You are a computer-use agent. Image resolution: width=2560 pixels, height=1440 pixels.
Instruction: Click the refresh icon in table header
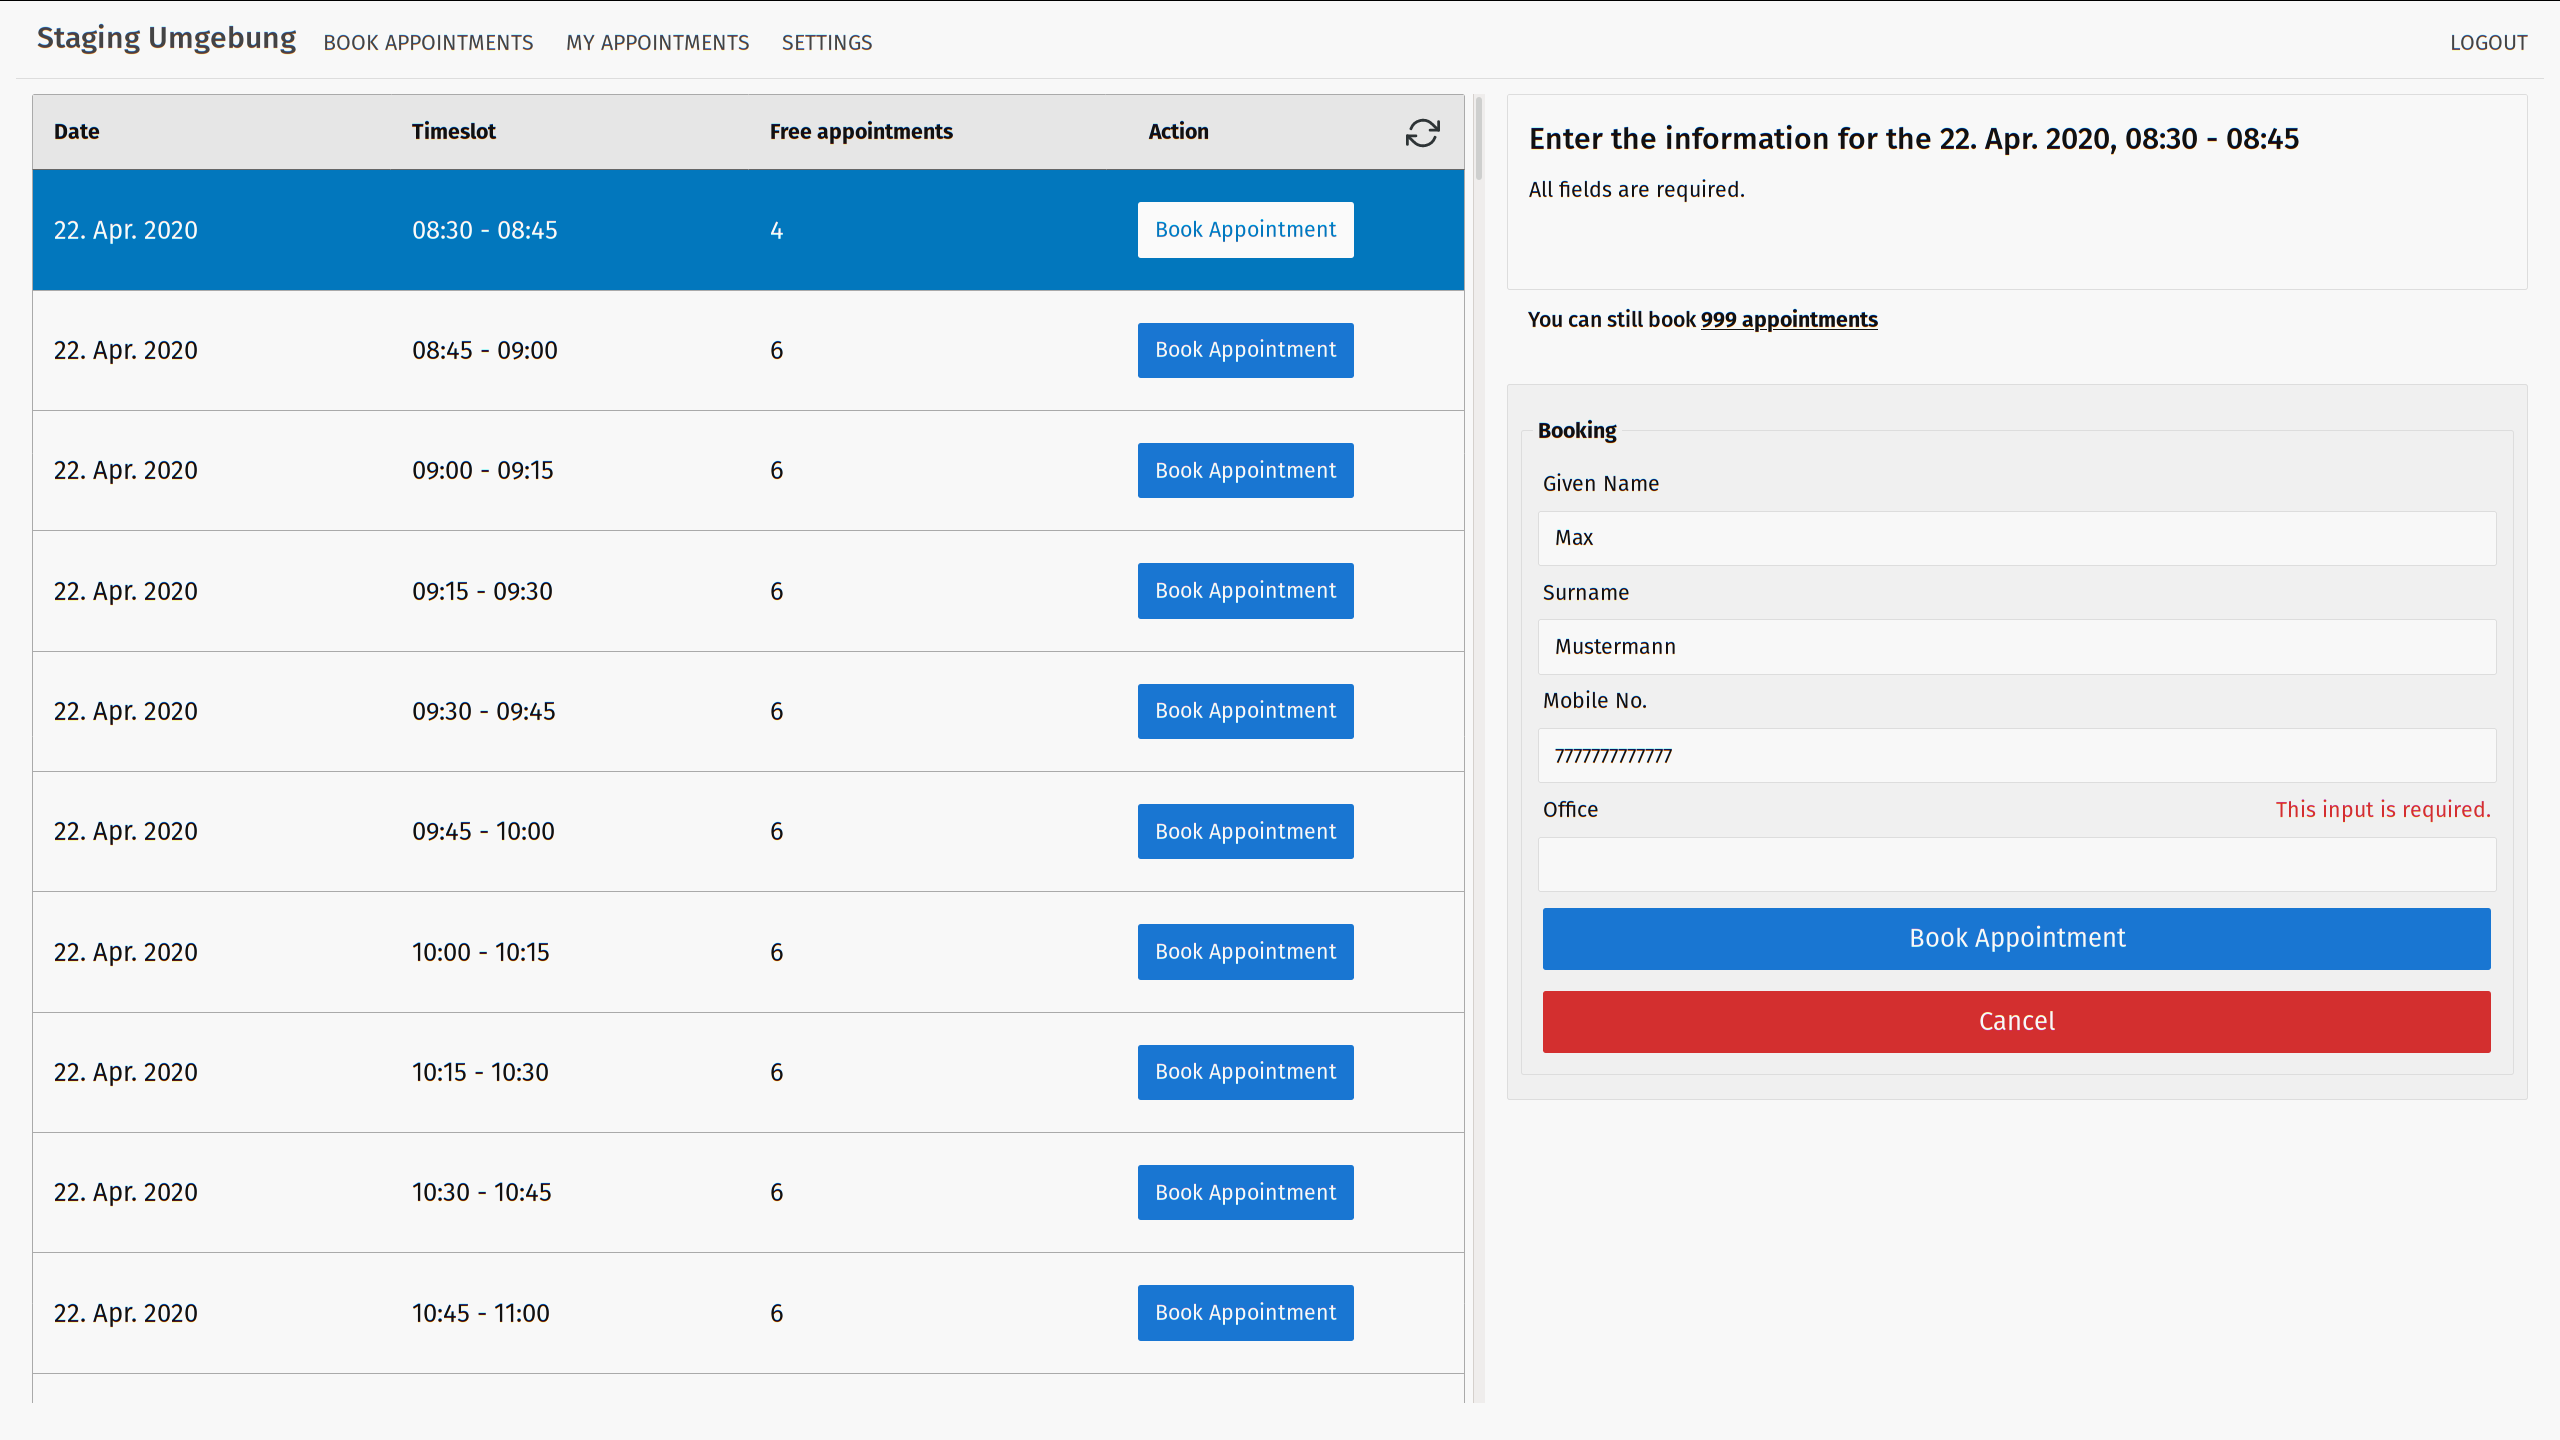(1422, 133)
